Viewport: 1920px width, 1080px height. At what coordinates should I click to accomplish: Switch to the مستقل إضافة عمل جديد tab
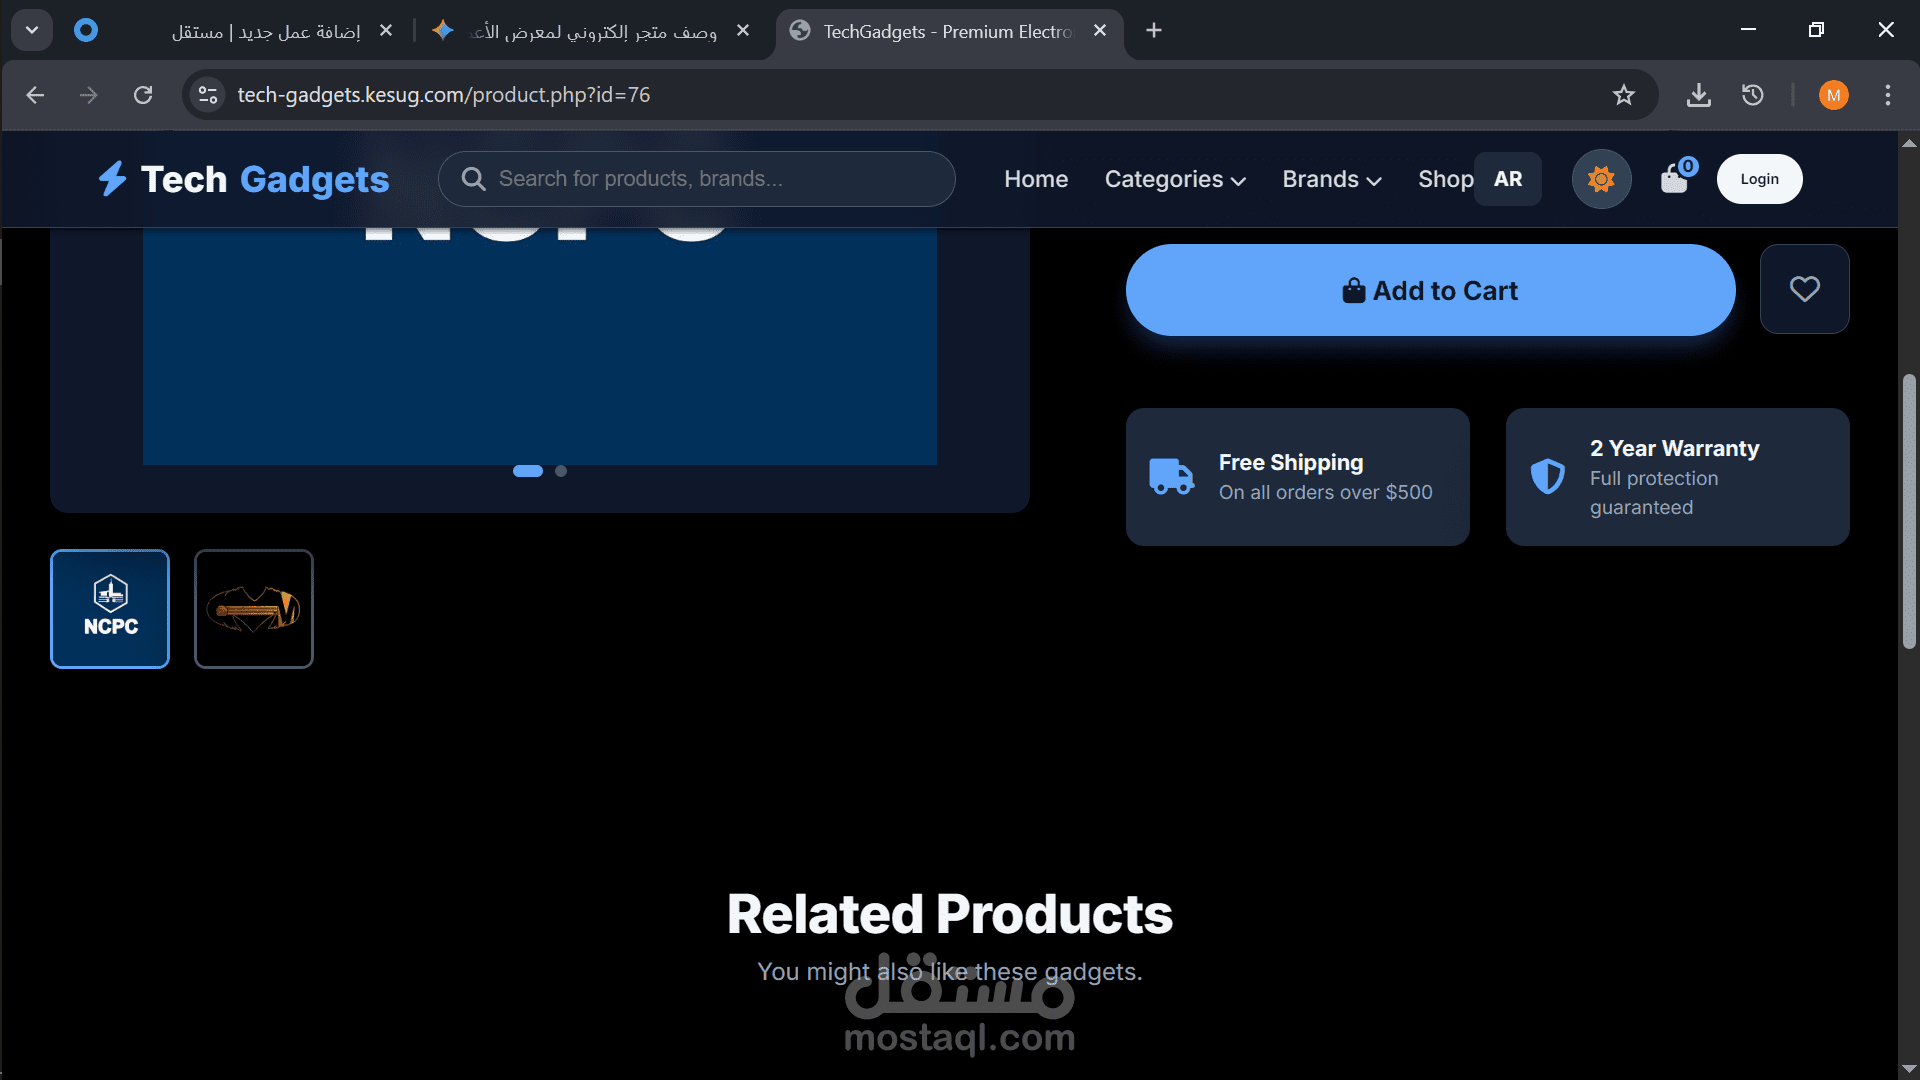(x=265, y=31)
